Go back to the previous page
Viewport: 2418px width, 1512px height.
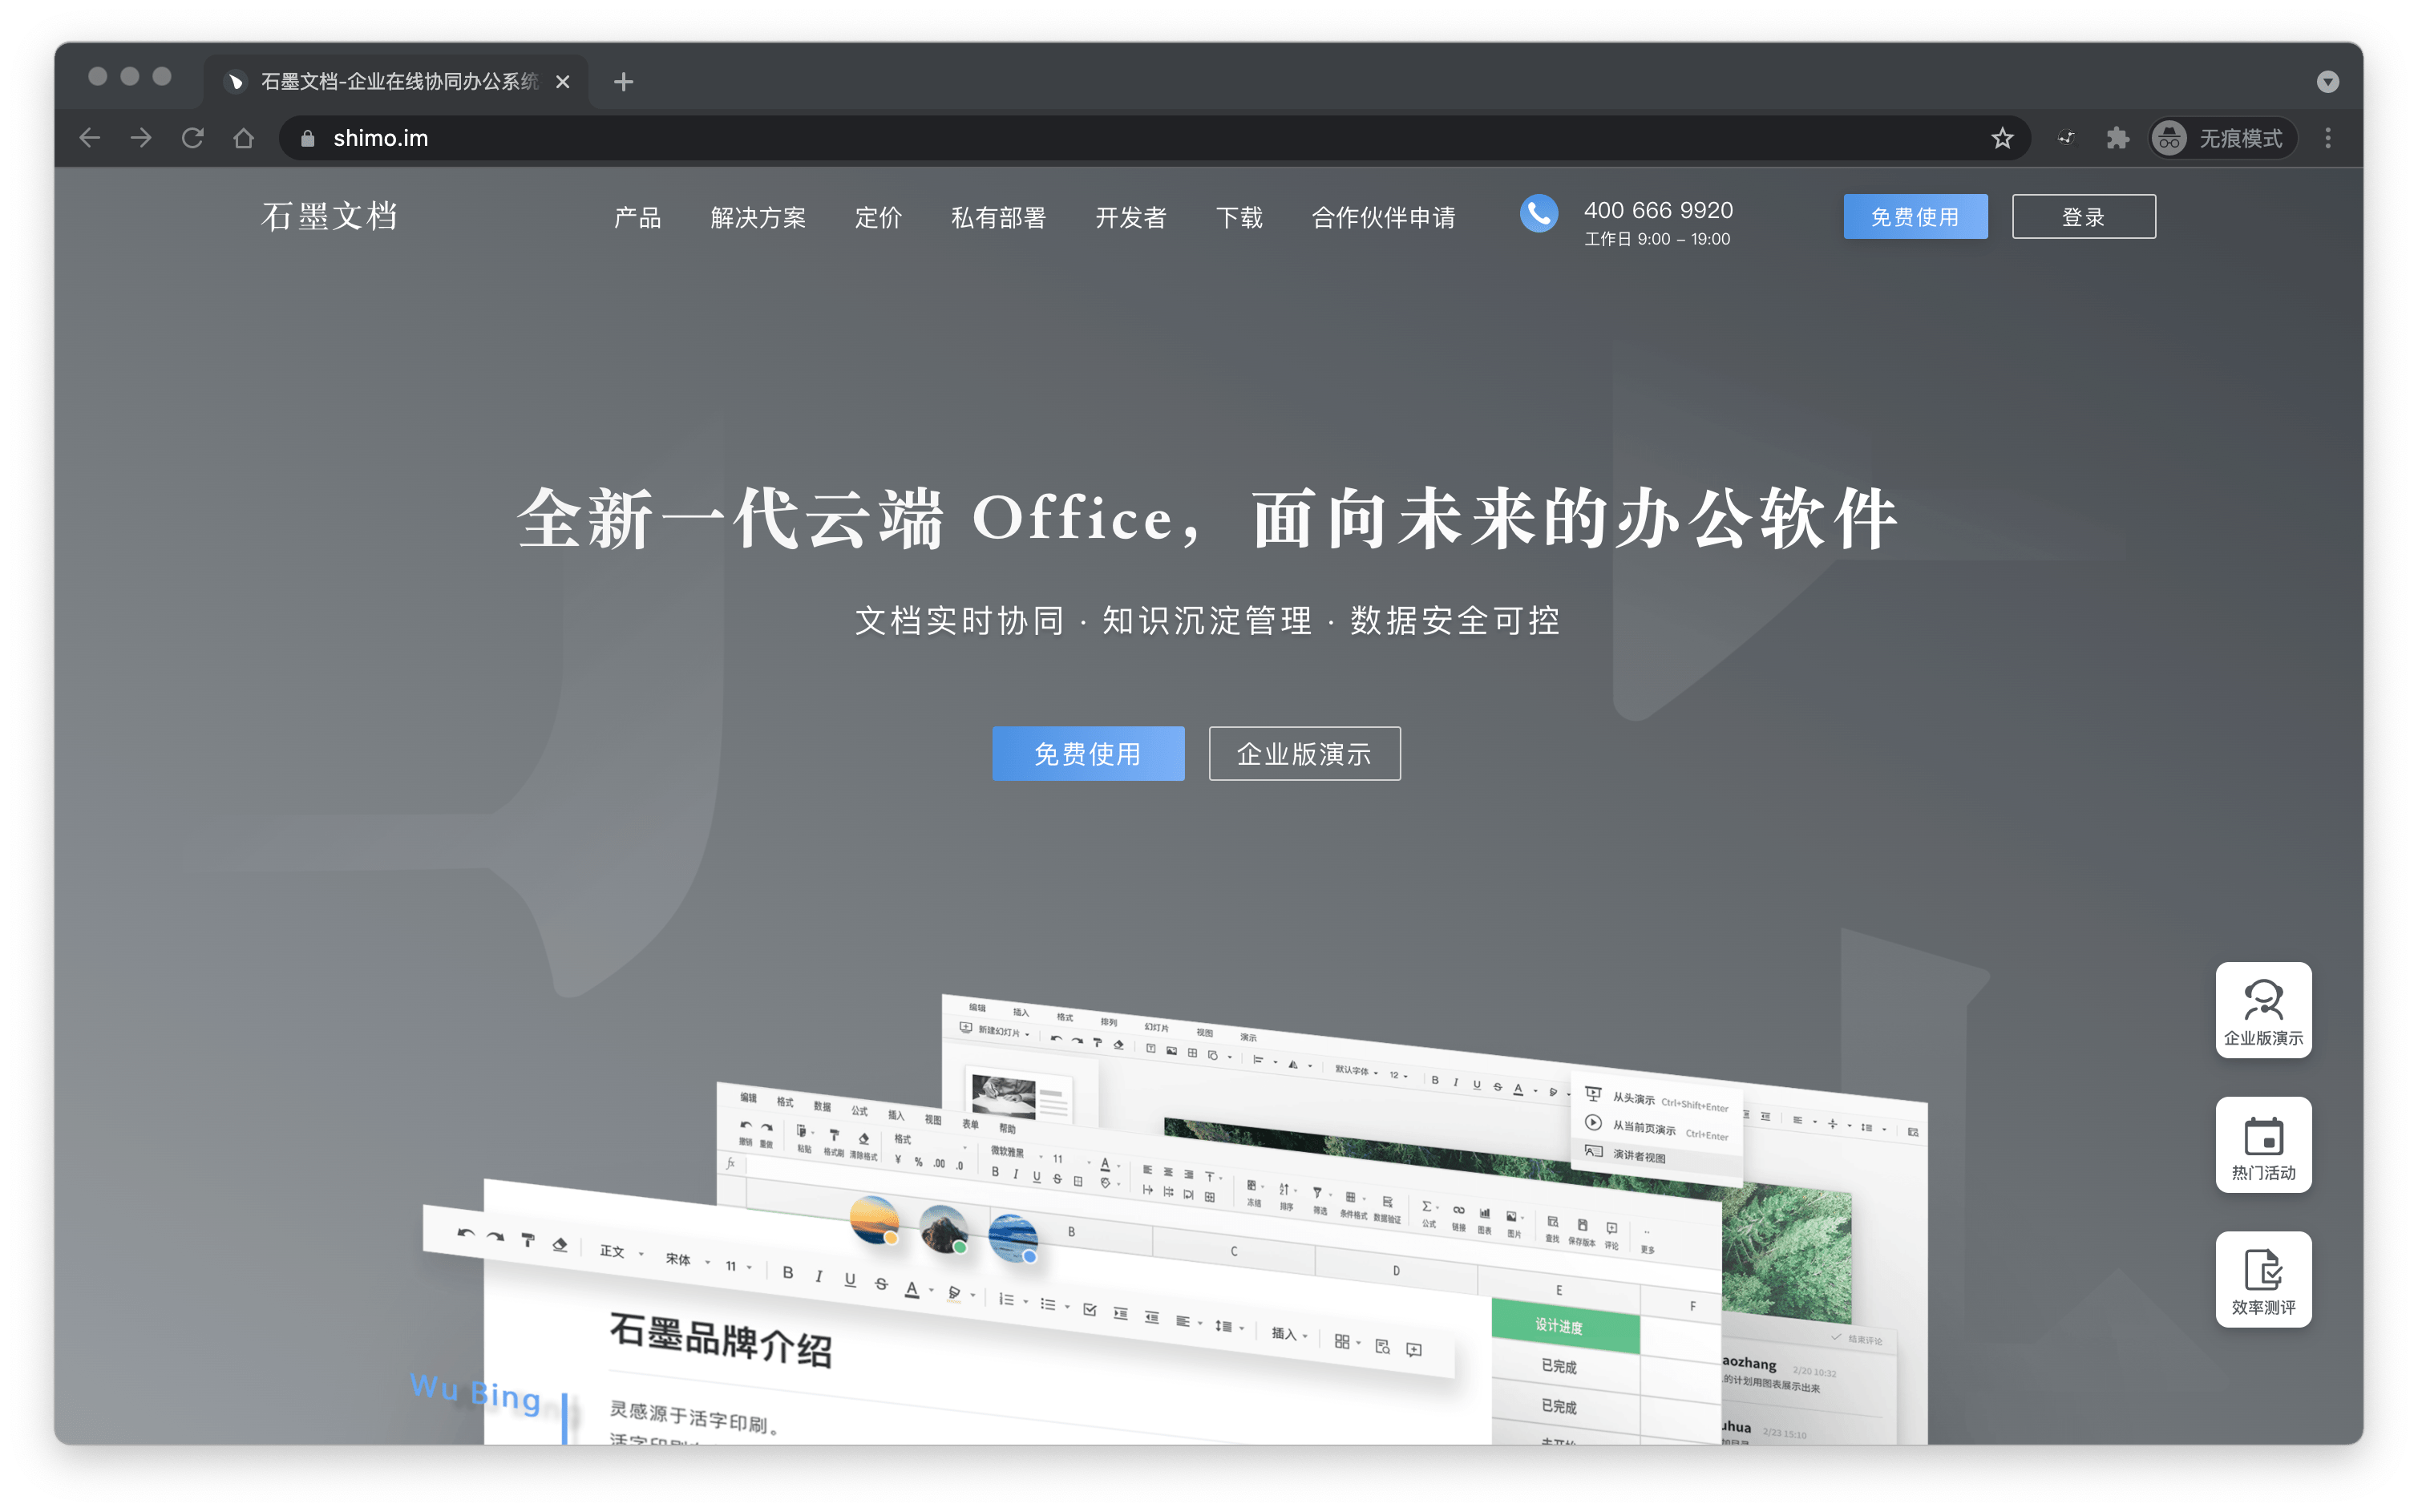[x=90, y=138]
